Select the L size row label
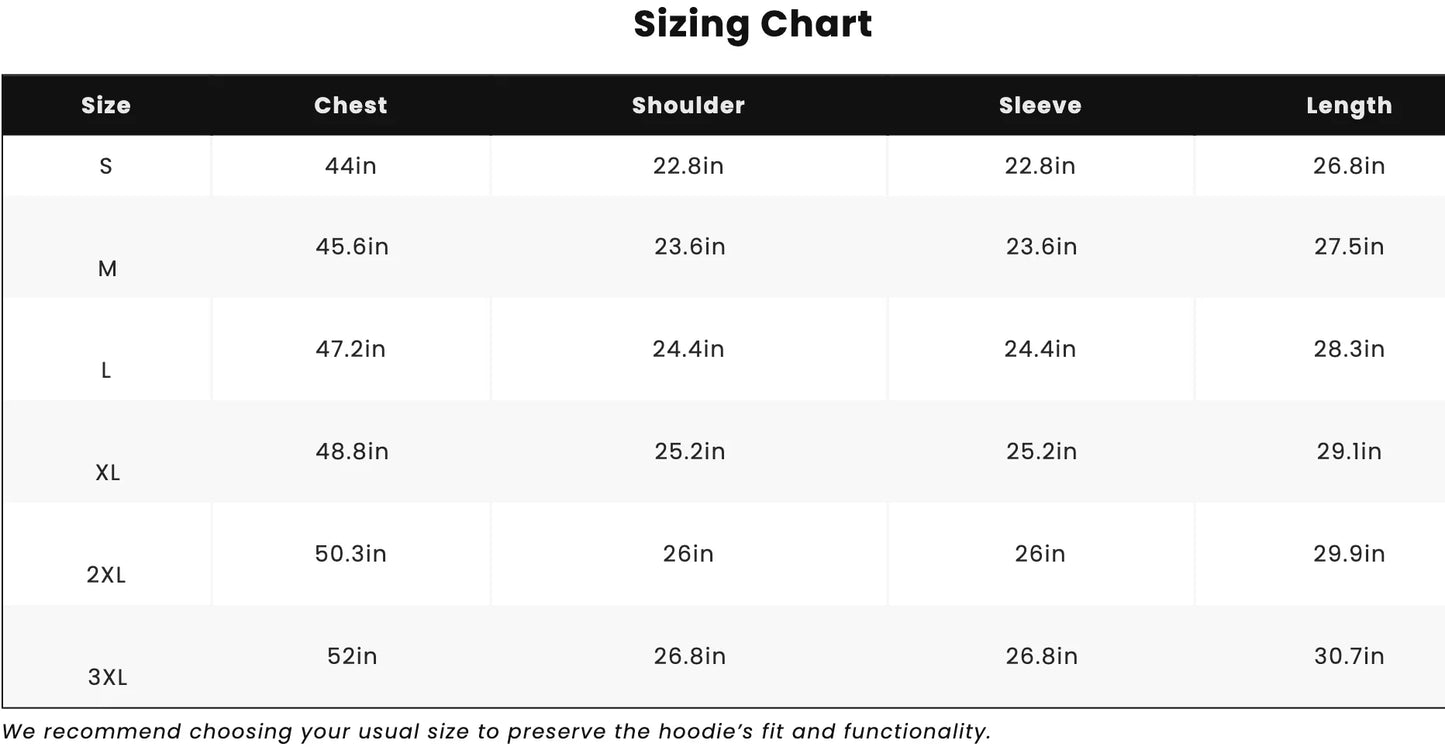The width and height of the screenshot is (1445, 754). coord(106,371)
